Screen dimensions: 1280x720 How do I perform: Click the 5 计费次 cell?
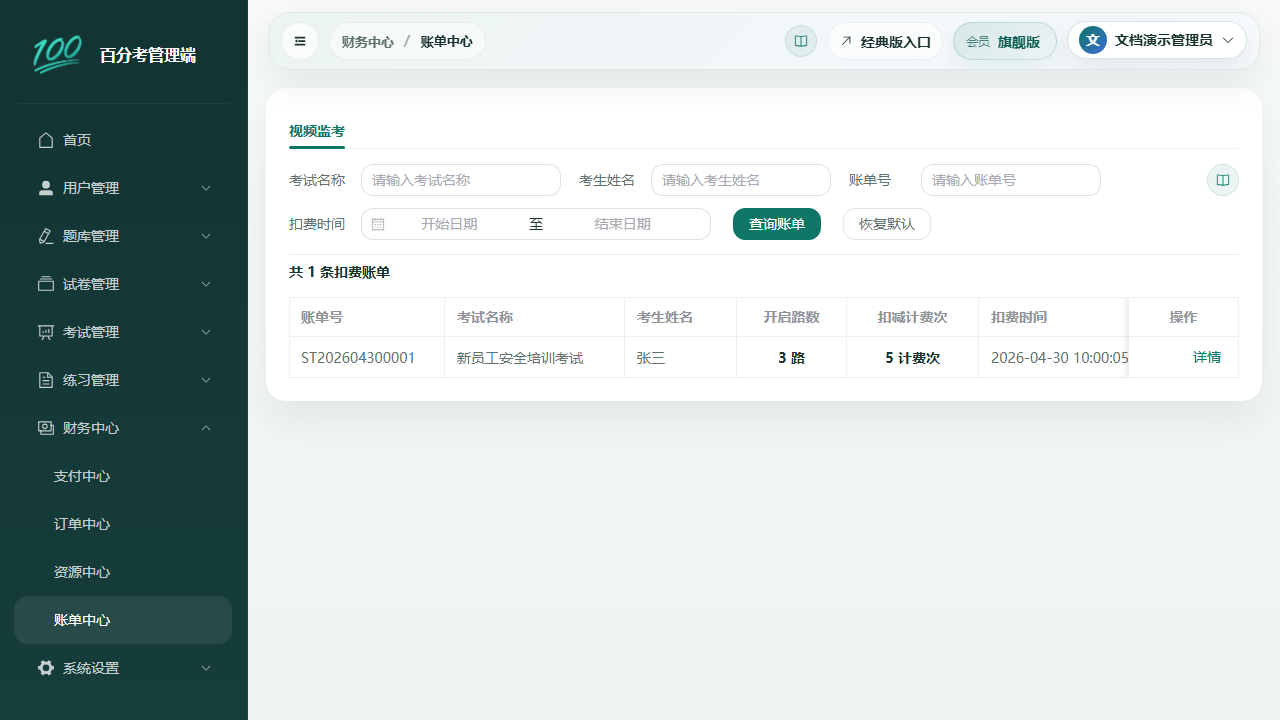coord(913,357)
